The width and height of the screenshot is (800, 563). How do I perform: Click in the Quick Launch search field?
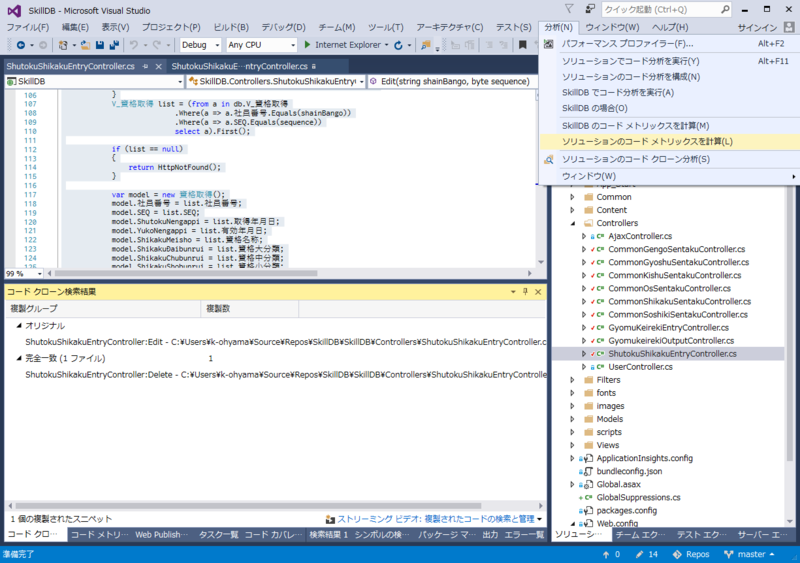pos(660,9)
